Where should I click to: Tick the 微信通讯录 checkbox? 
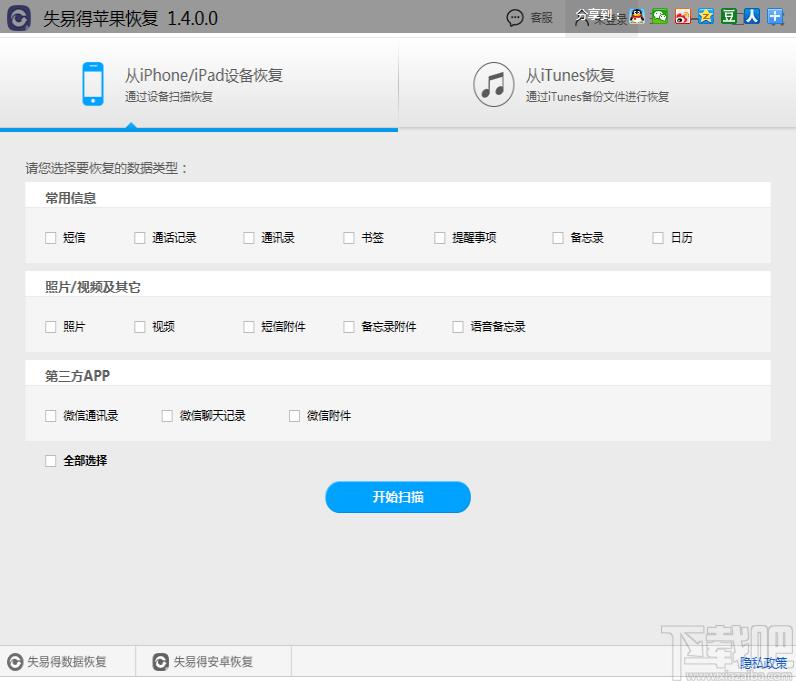pos(50,416)
